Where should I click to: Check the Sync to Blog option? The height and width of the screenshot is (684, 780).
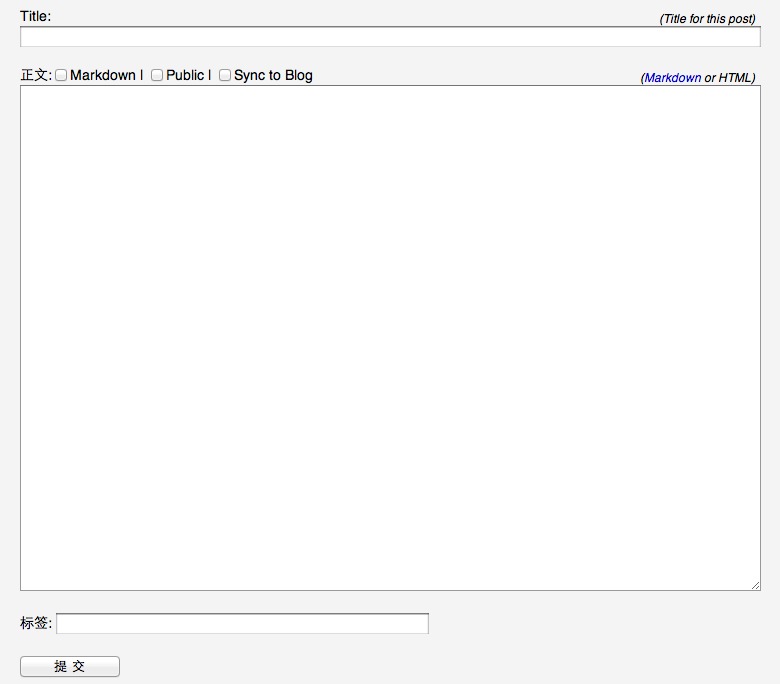point(225,75)
